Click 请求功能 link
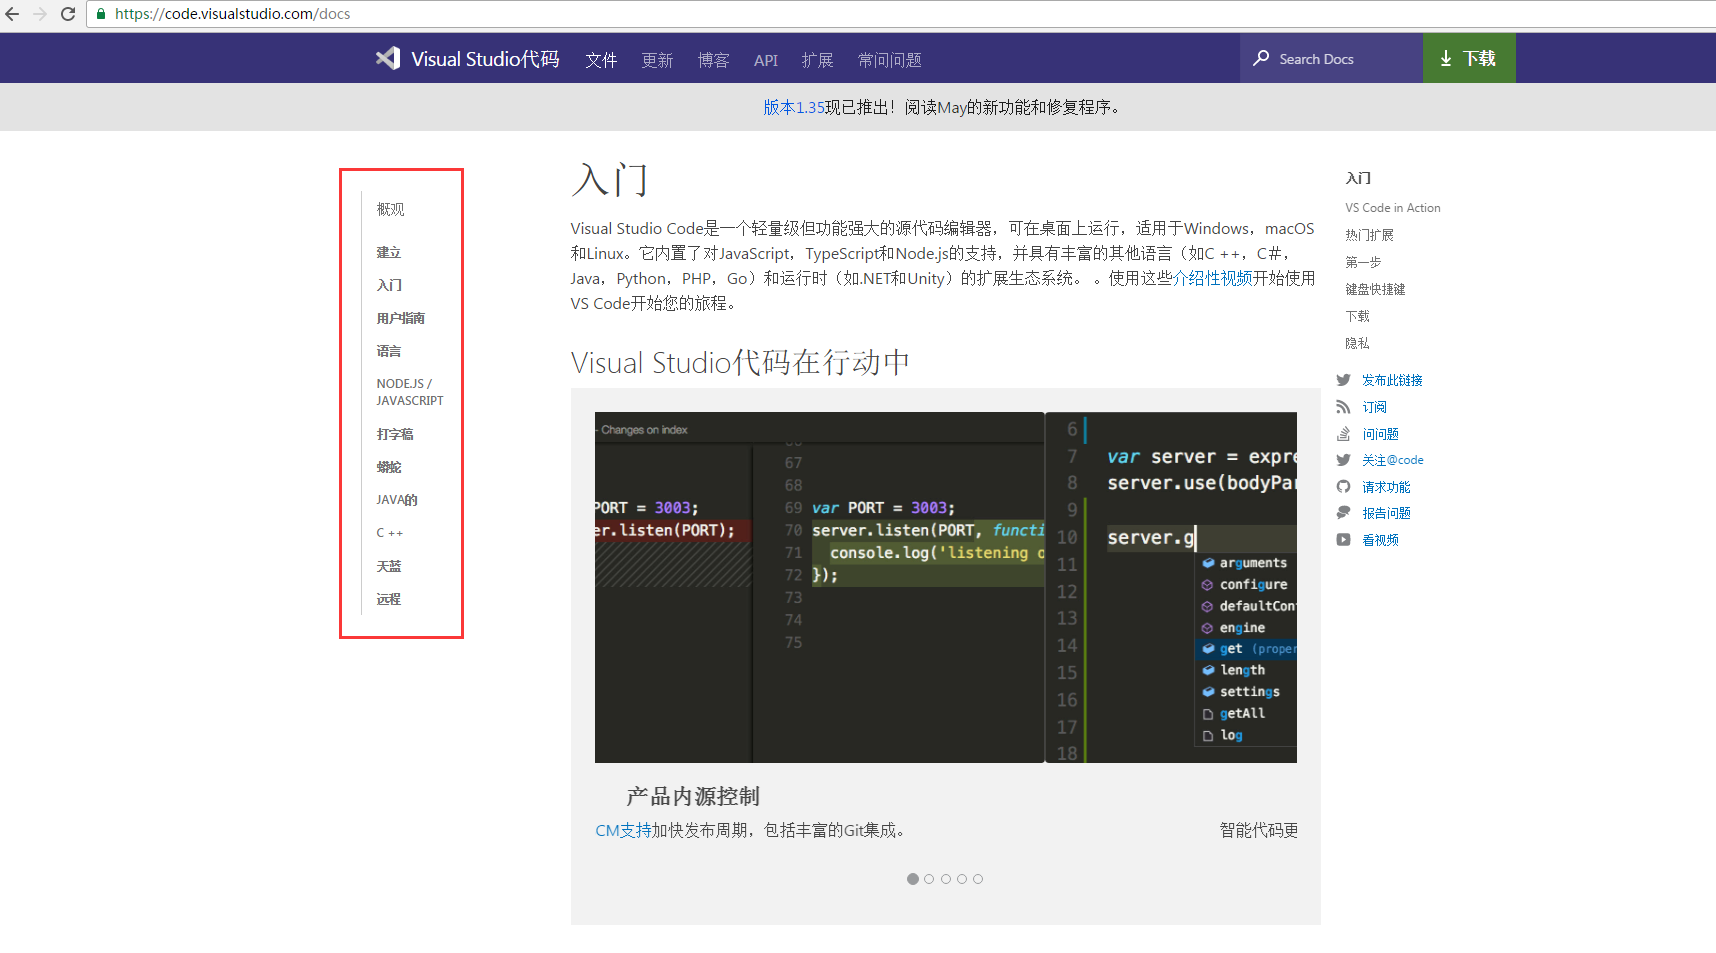 1386,487
